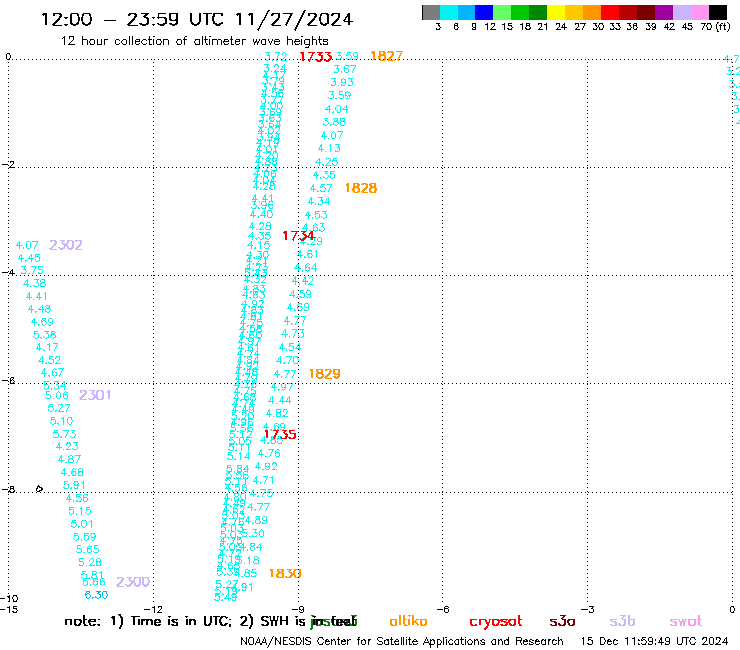Click the date range title 12:00 – 23:59 UTC
Image resolution: width=740 pixels, height=650 pixels.
pos(197,19)
